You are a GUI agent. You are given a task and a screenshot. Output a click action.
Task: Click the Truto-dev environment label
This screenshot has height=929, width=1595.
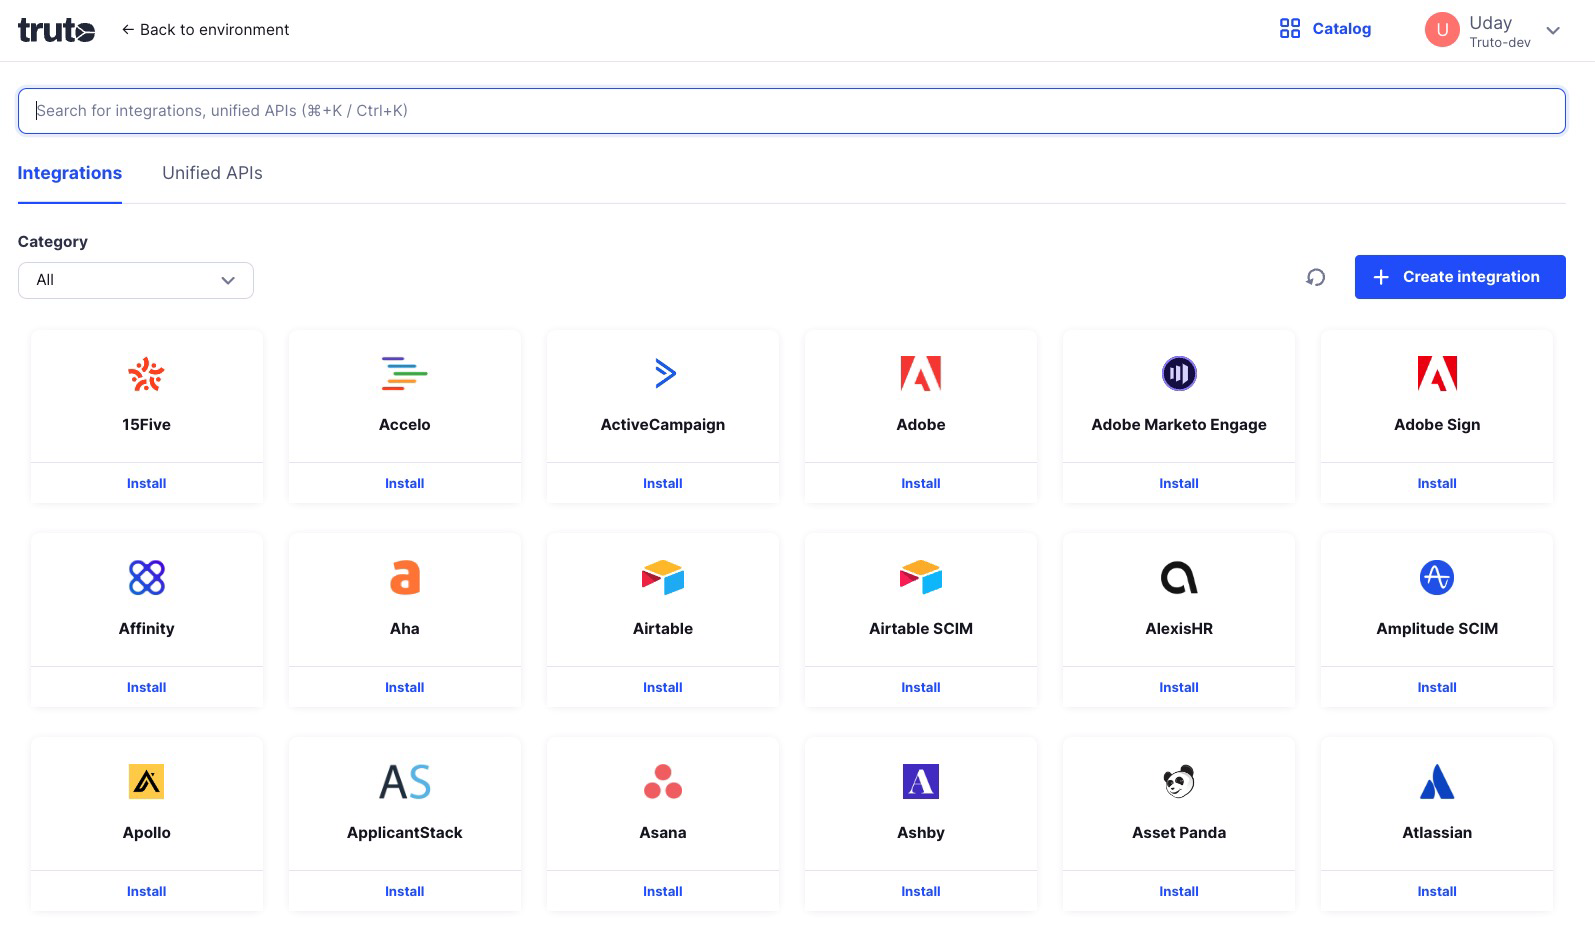(x=1500, y=43)
